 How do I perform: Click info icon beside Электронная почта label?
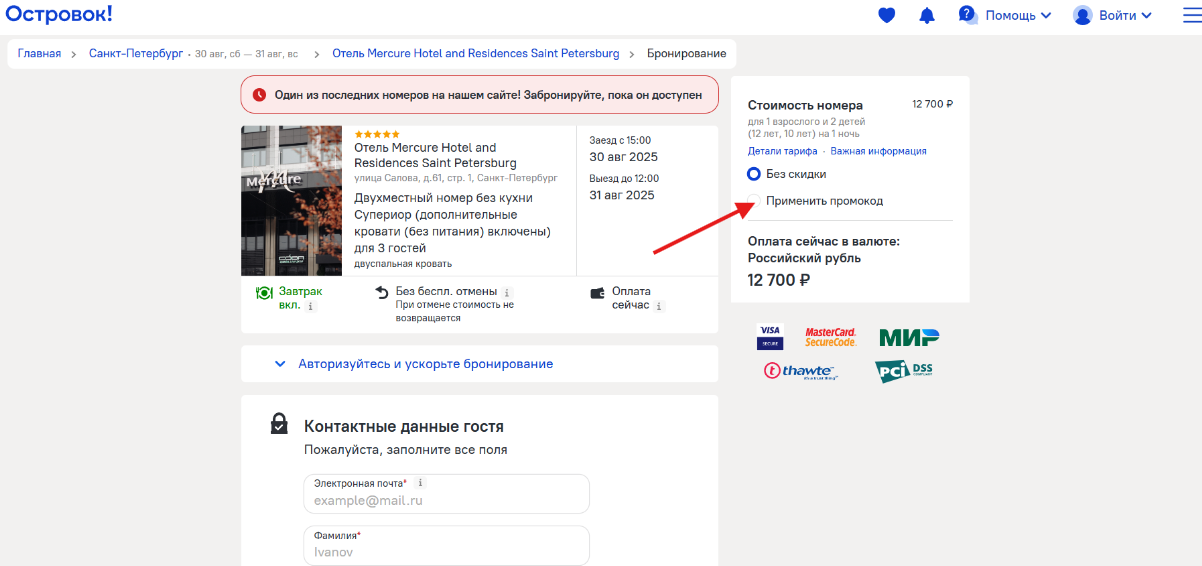click(420, 483)
